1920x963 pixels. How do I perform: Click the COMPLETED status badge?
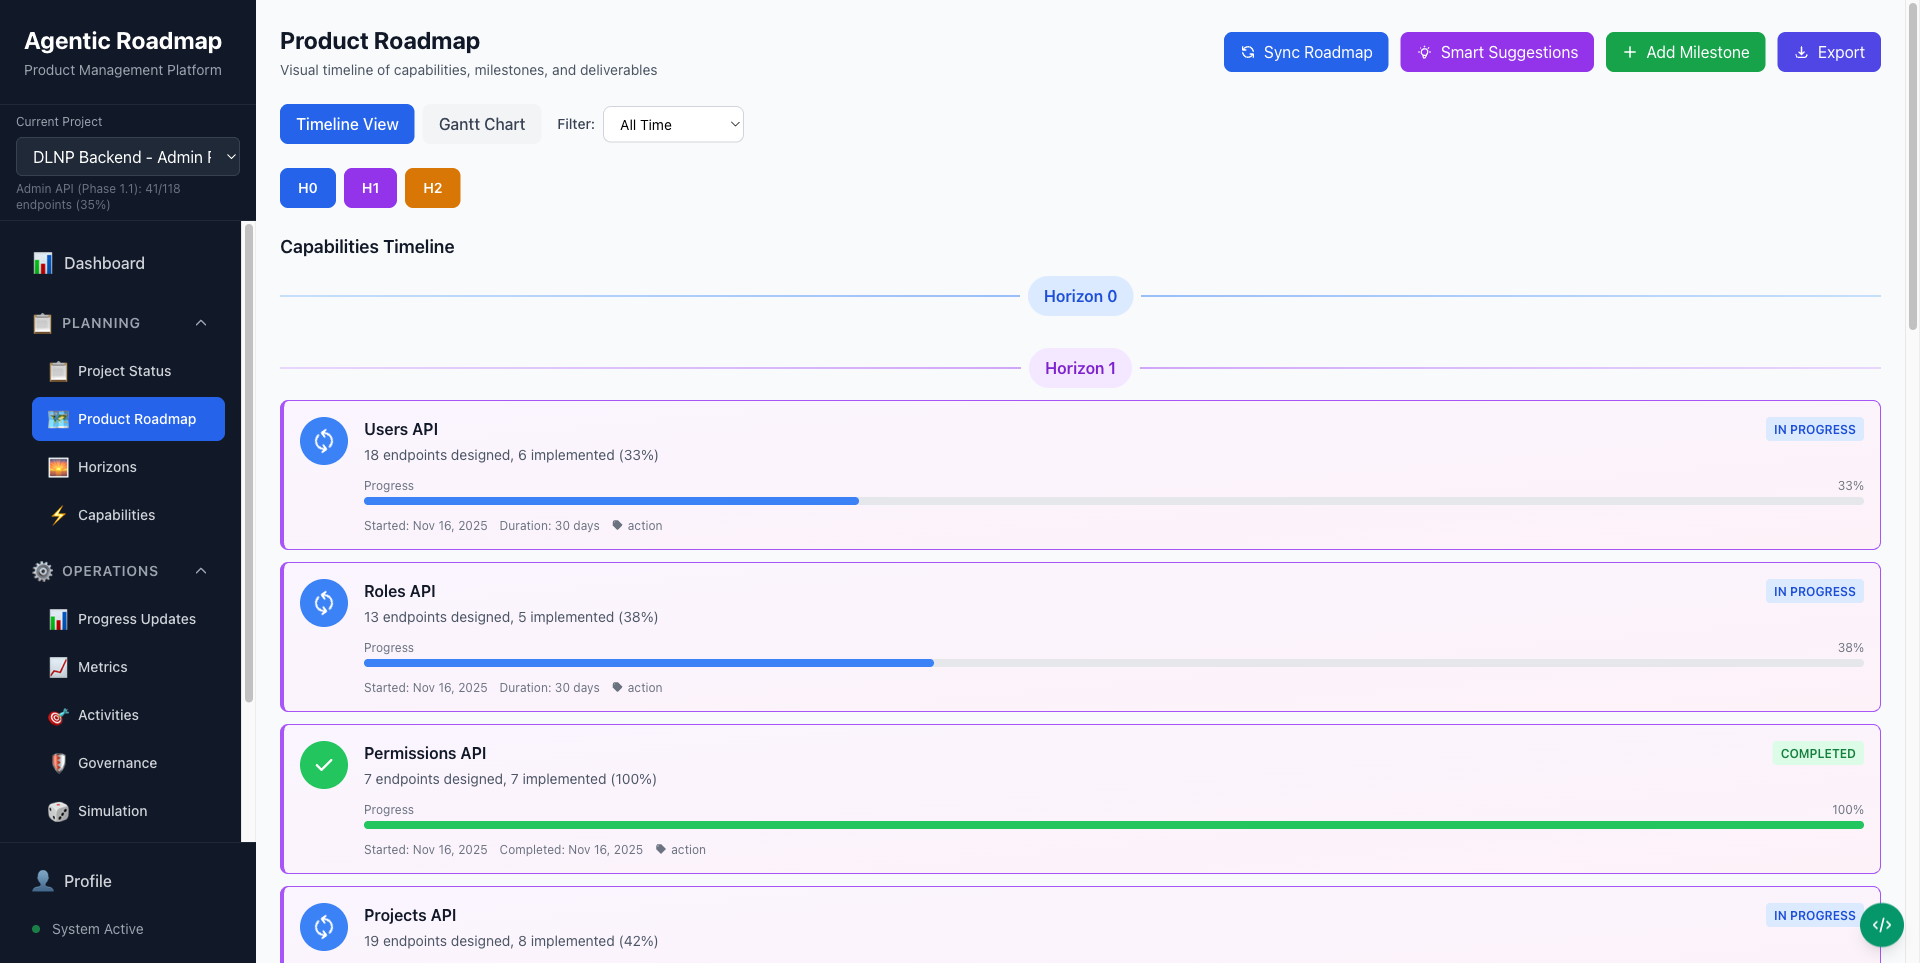(1818, 754)
